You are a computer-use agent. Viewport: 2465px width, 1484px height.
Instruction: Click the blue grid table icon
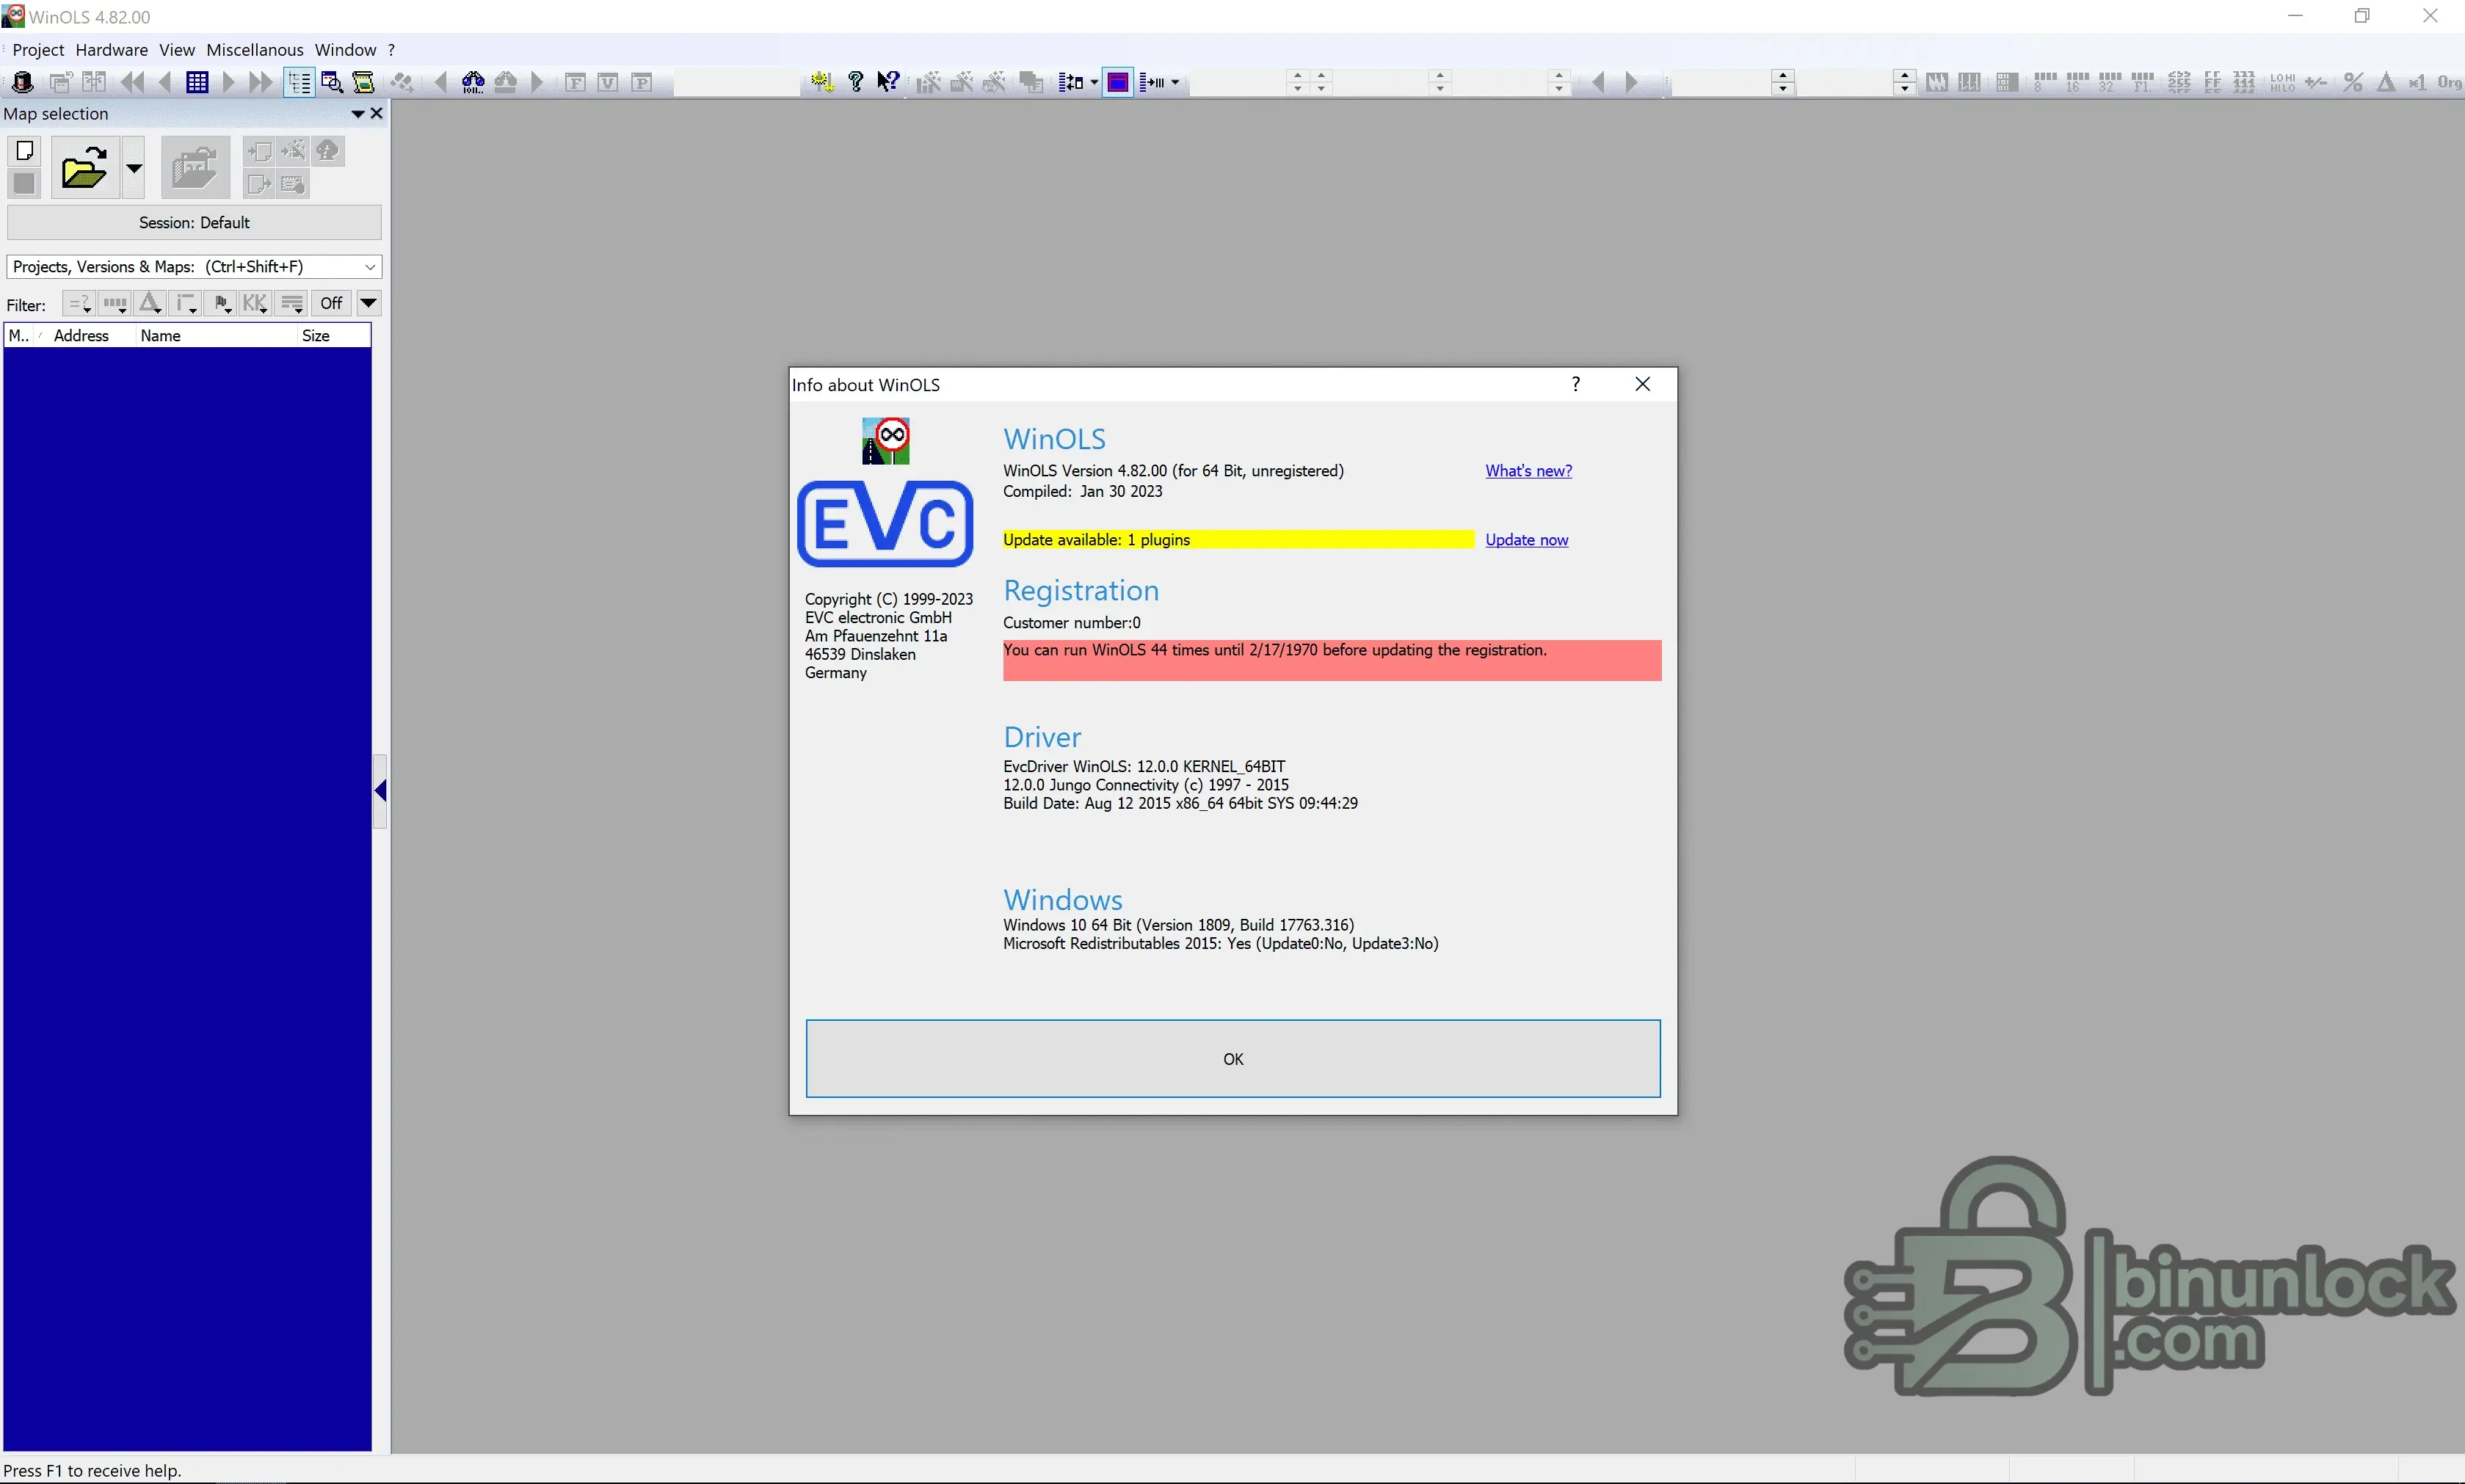point(197,82)
